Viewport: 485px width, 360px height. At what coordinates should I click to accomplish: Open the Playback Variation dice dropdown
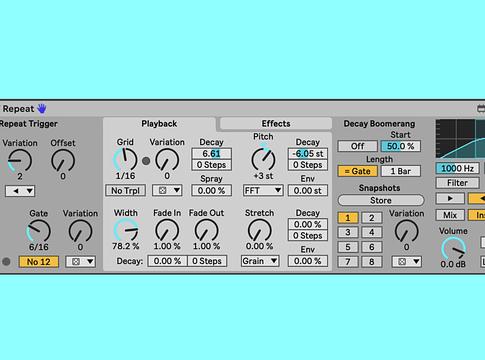tap(167, 191)
